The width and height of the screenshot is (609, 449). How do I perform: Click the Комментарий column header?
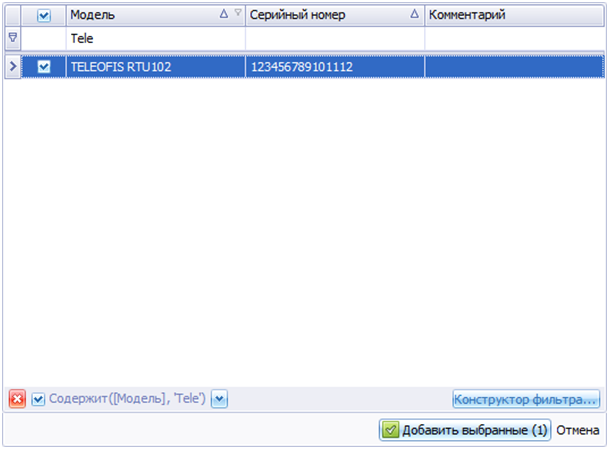pos(515,15)
